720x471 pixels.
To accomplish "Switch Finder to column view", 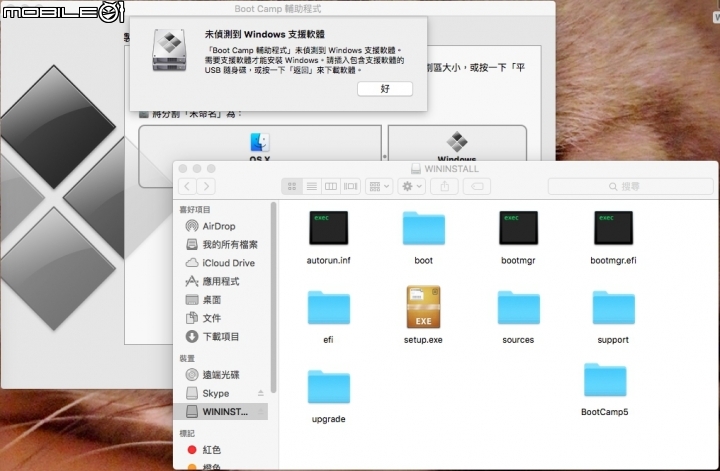I will 331,186.
